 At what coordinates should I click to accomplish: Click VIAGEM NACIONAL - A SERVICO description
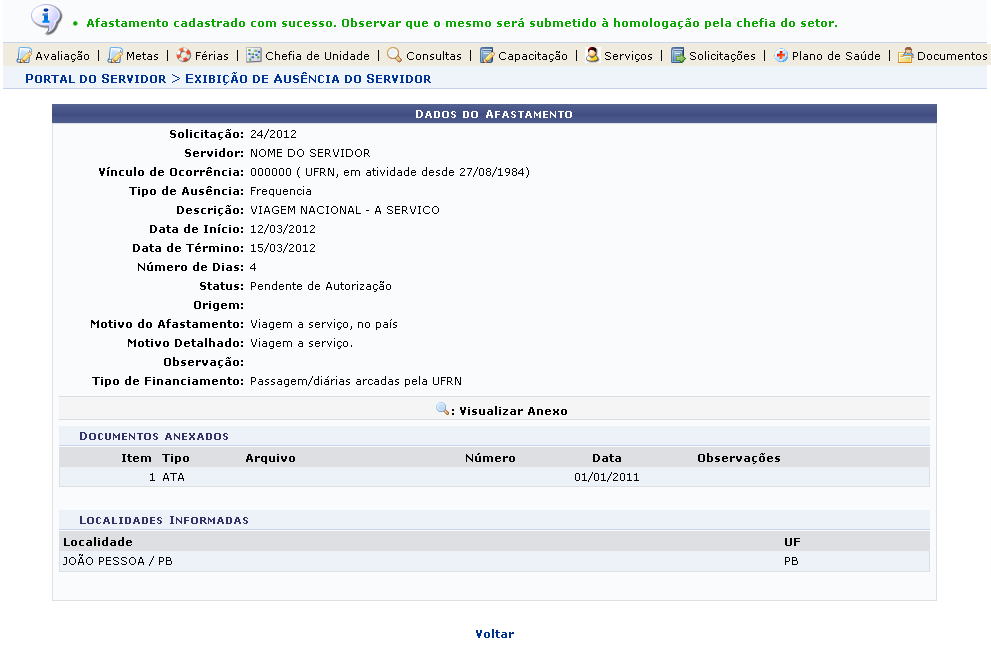coord(344,210)
